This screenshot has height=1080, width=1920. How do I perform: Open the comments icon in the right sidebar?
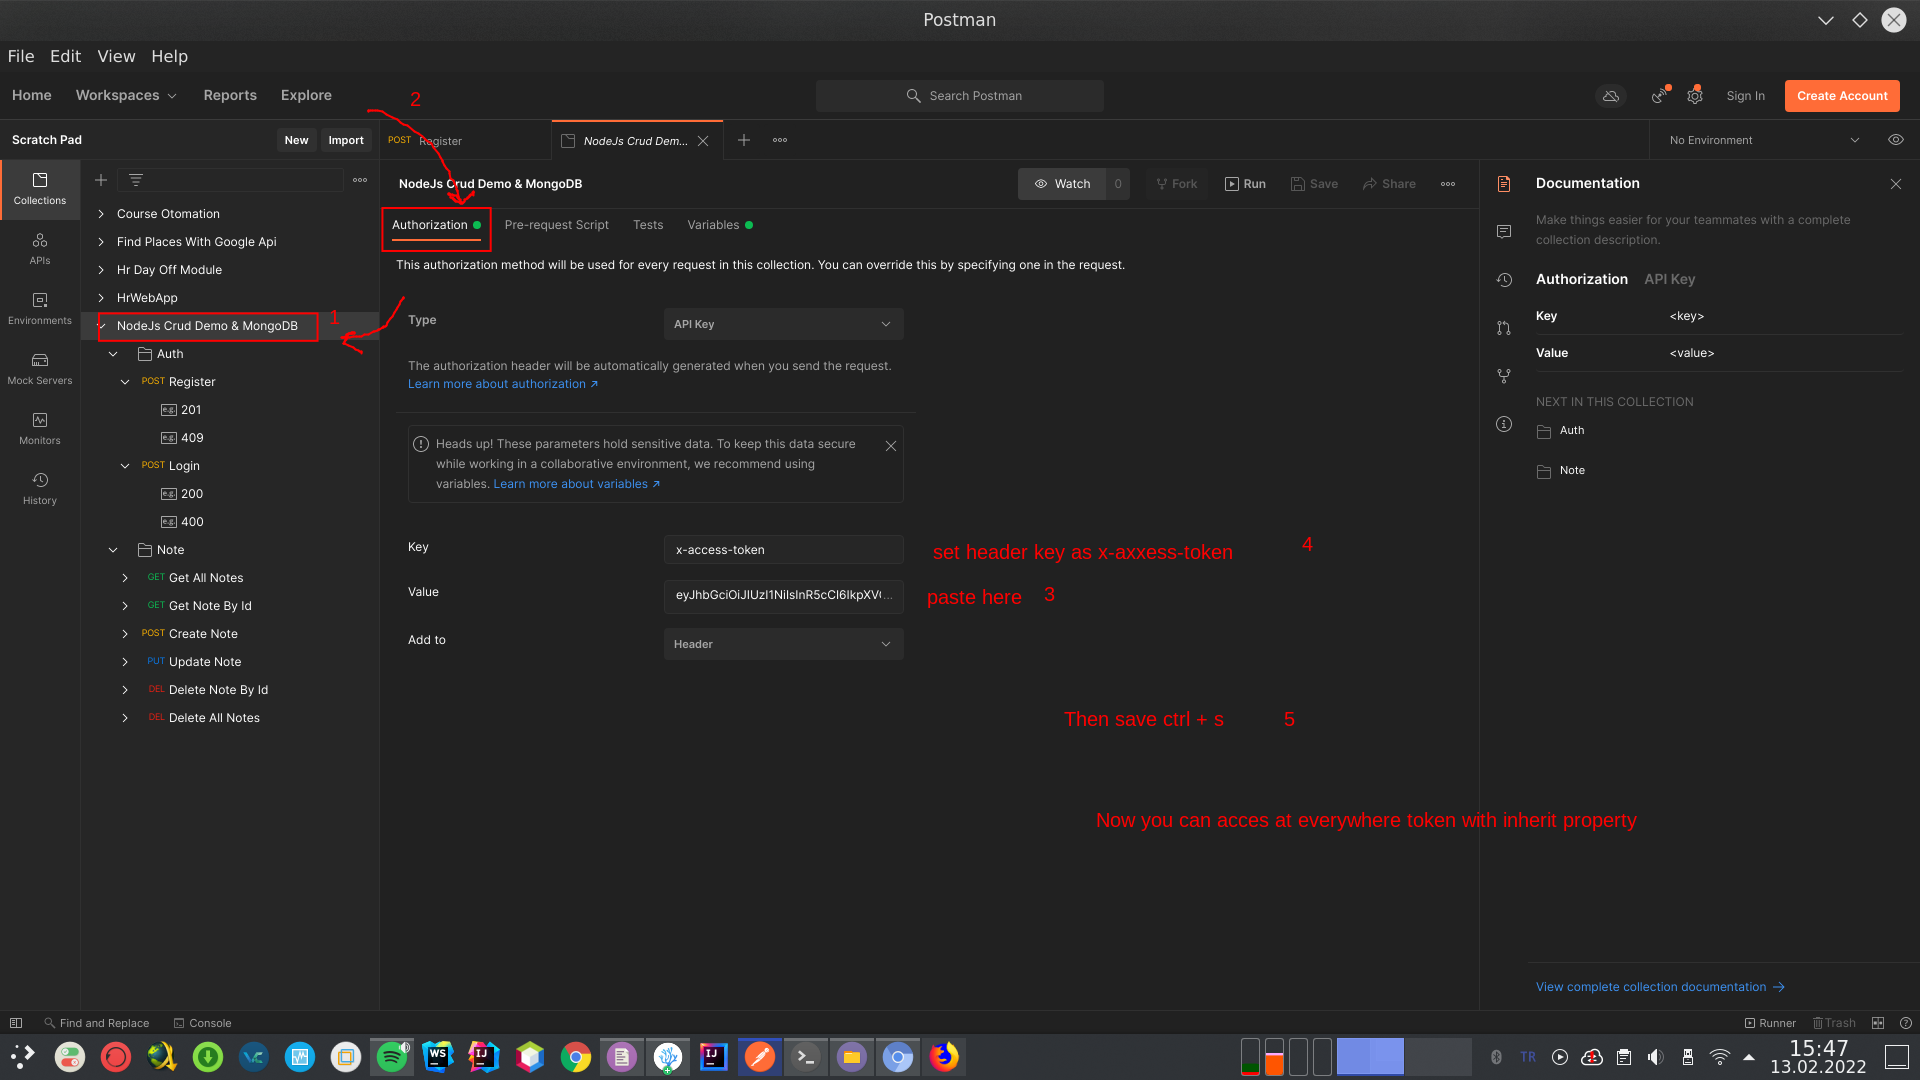[1504, 232]
